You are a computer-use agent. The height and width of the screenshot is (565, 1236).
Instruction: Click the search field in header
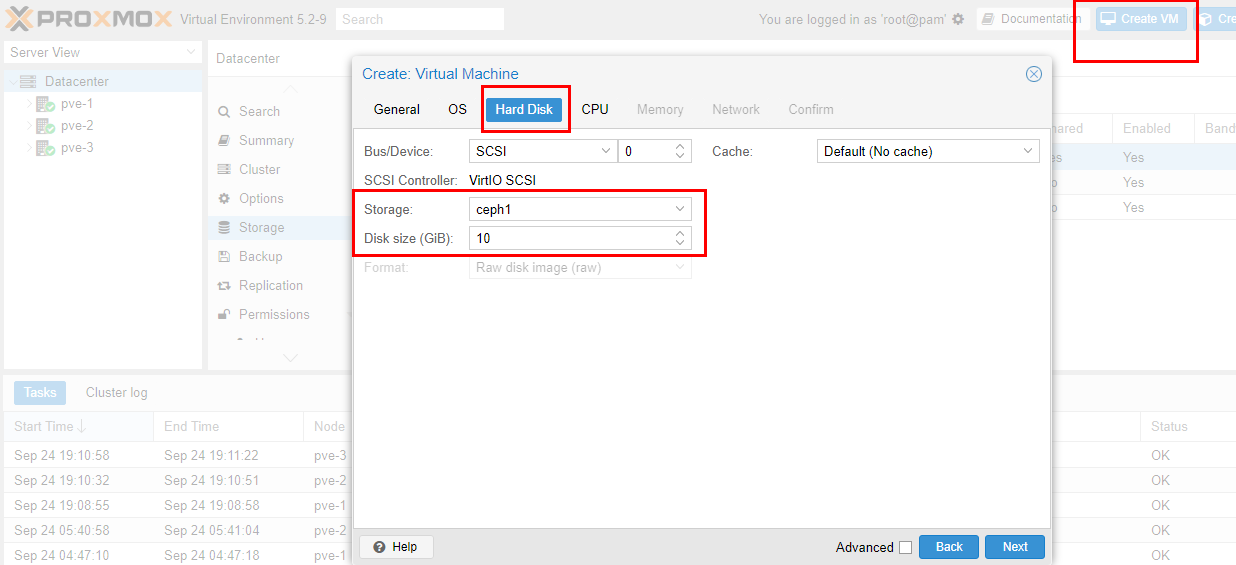click(x=420, y=19)
